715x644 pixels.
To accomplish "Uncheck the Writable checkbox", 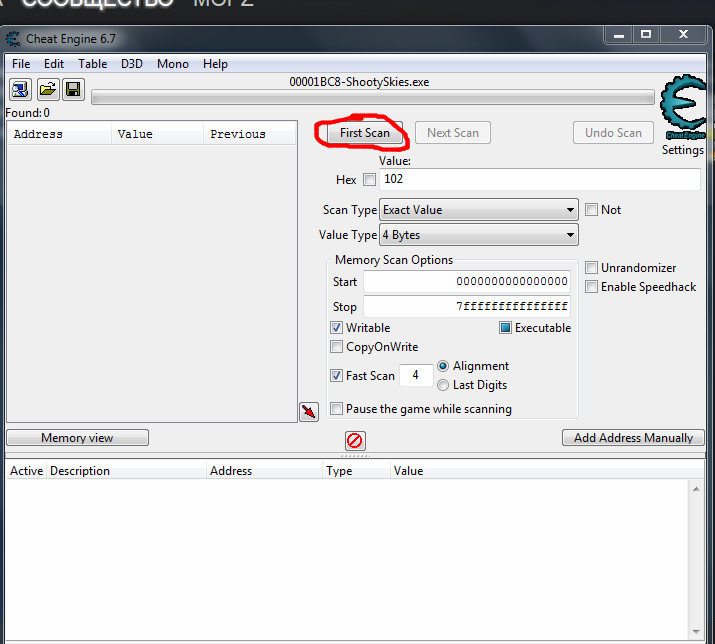I will pyautogui.click(x=337, y=328).
